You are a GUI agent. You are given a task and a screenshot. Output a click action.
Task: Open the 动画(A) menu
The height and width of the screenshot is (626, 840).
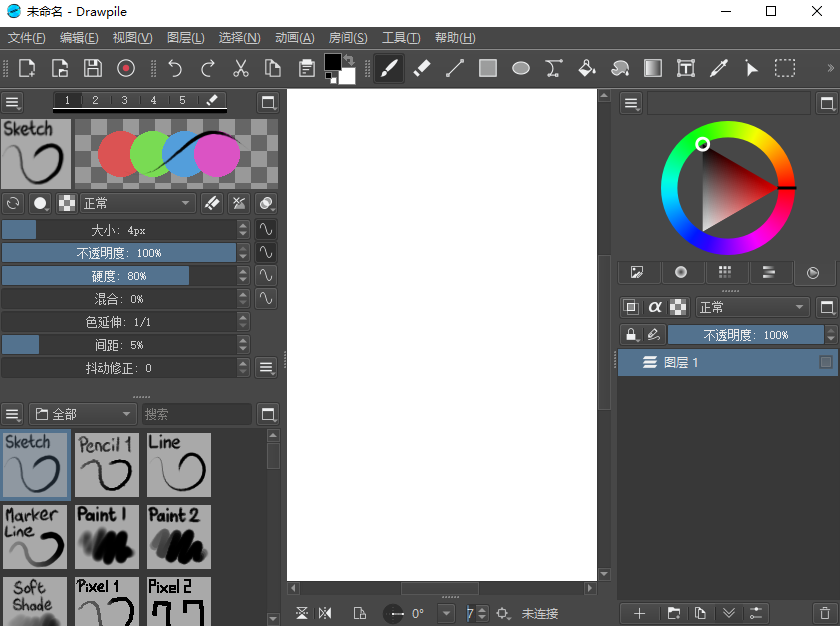tap(295, 38)
